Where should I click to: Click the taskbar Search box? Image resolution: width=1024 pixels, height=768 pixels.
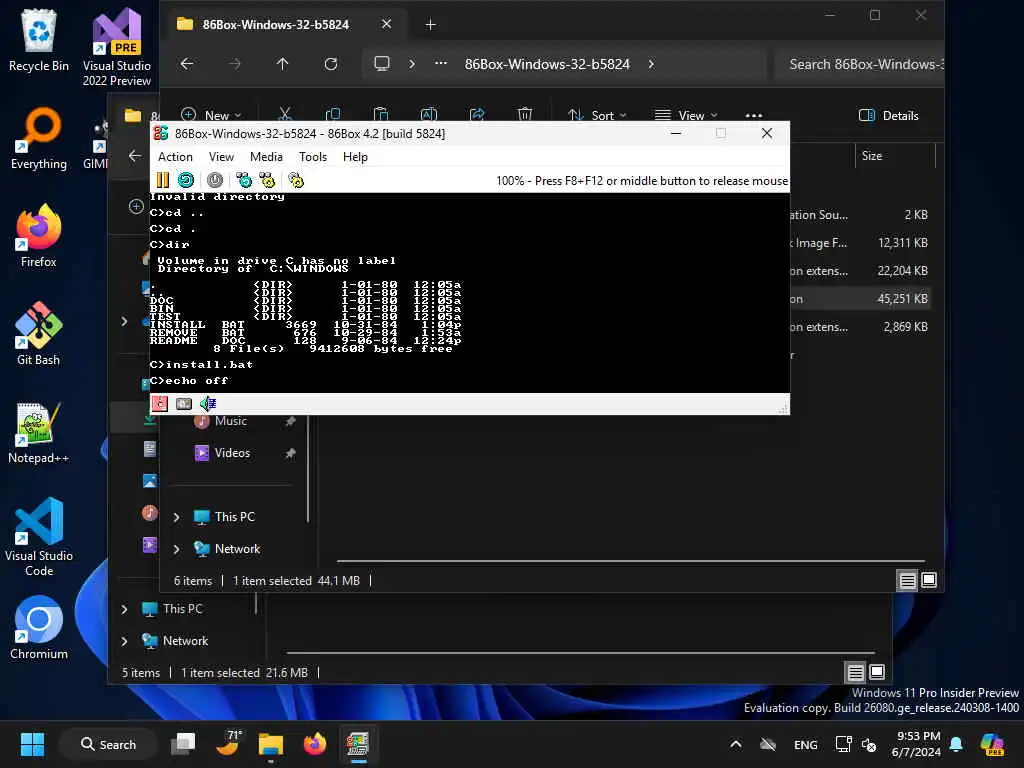(108, 744)
